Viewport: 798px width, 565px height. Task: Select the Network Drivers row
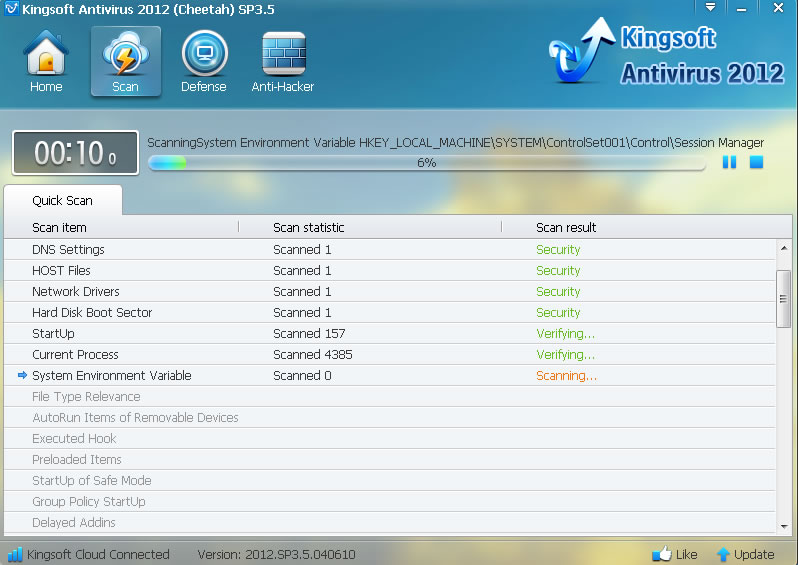pyautogui.click(x=389, y=292)
